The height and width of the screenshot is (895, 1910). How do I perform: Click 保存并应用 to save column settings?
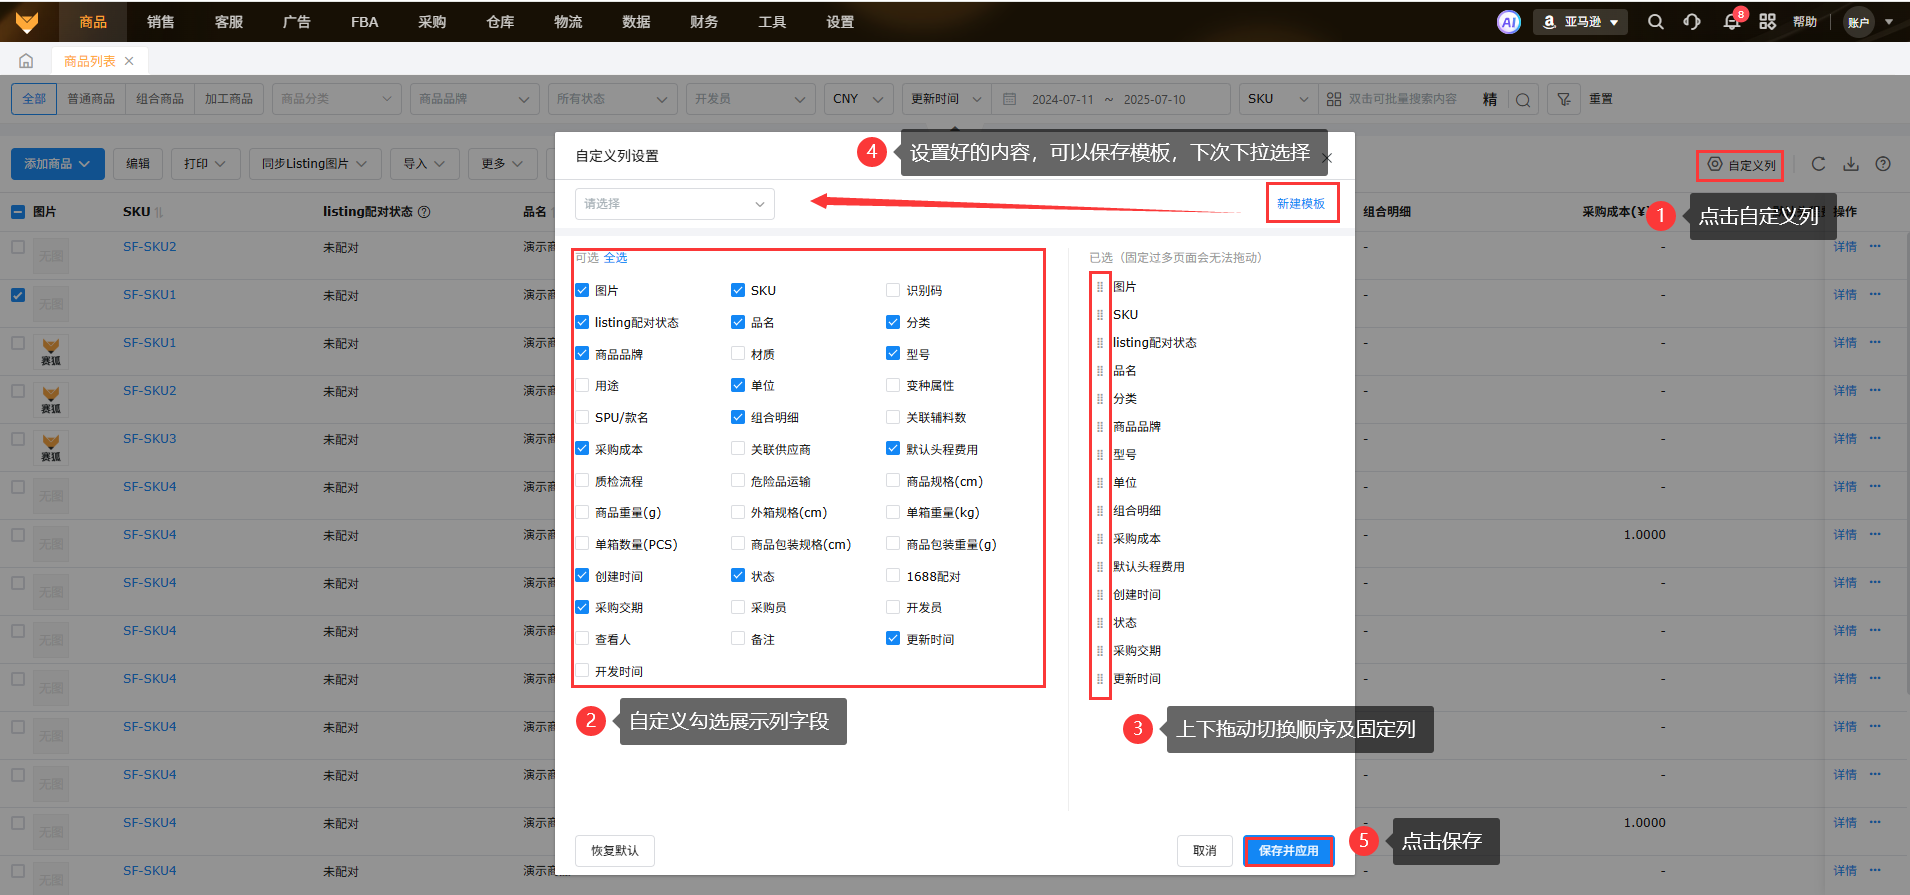click(x=1289, y=851)
